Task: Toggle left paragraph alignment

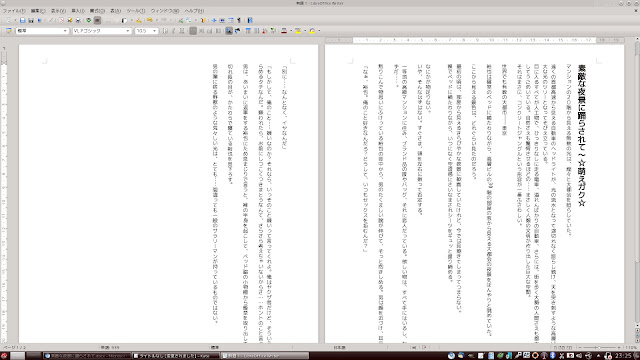Action: tap(193, 31)
